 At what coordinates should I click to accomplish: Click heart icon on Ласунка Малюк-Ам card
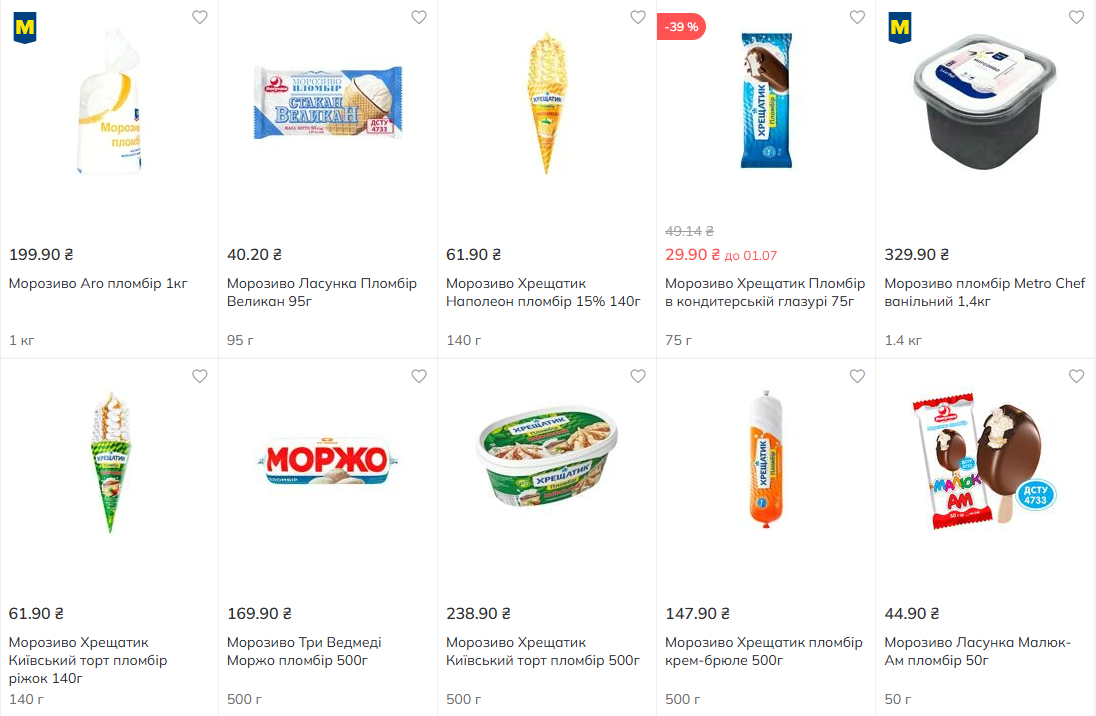point(1076,376)
